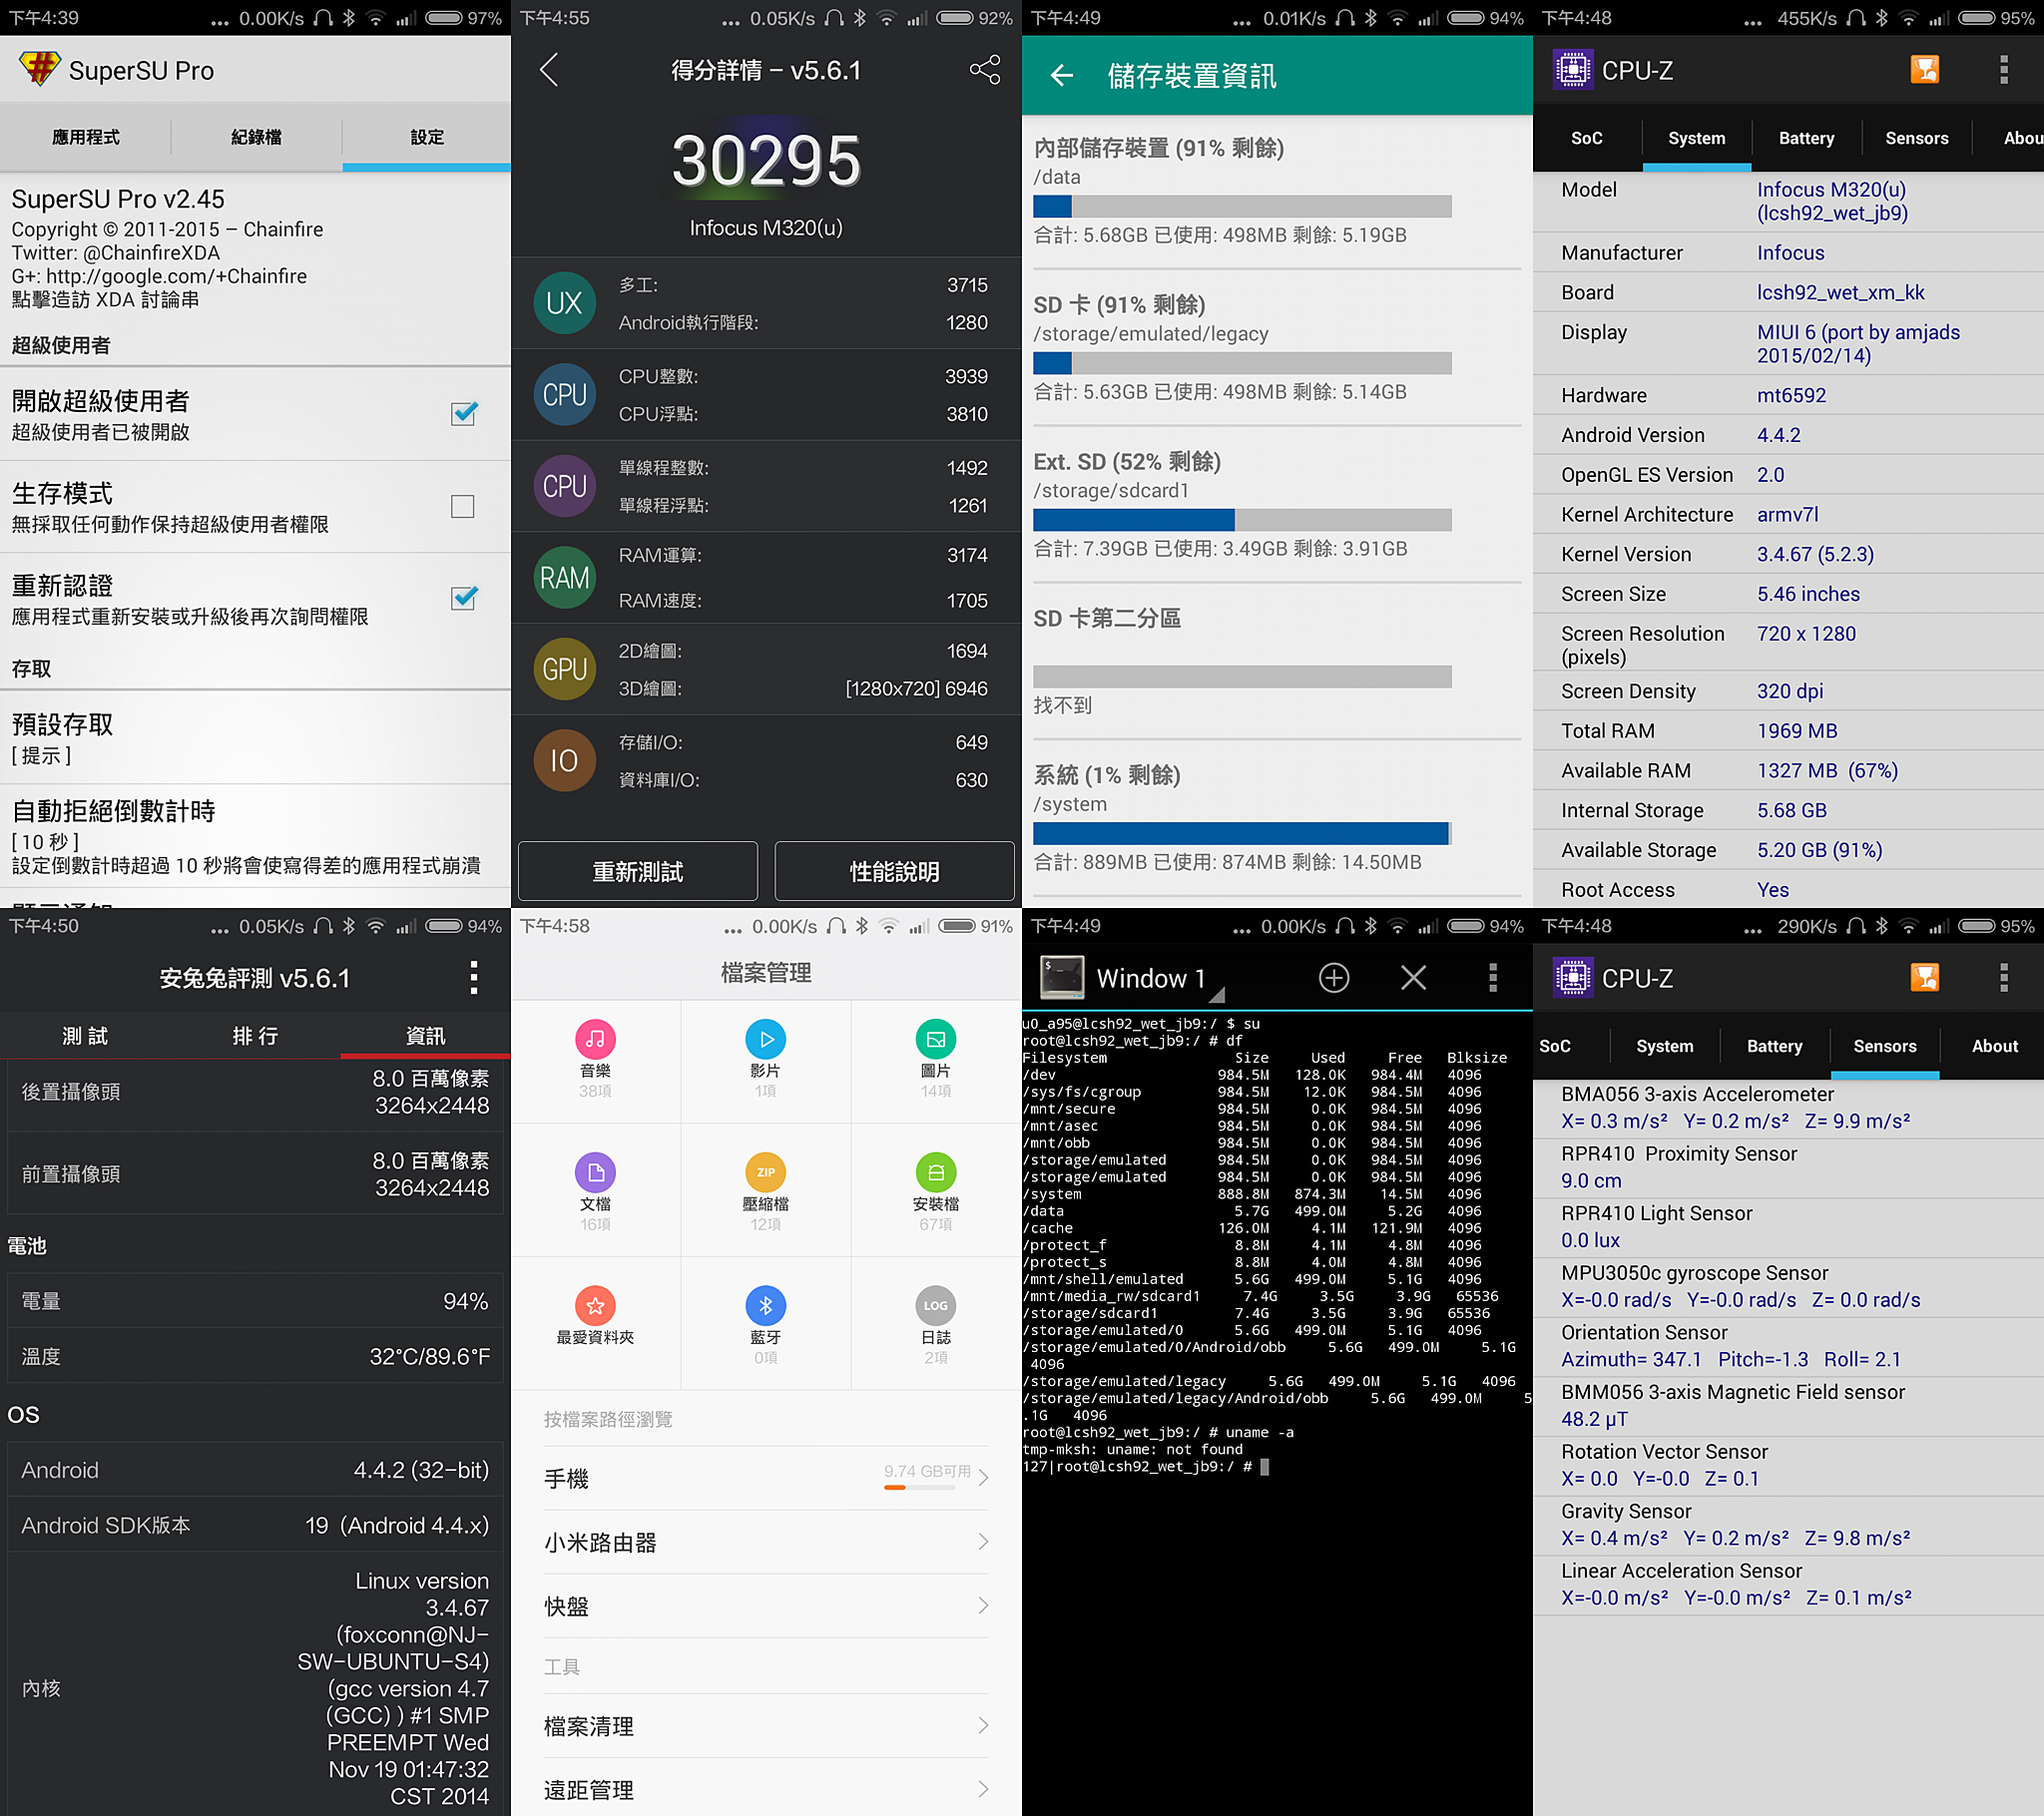Open the 快盤 row chevron
2044x1816 pixels.
pos(983,1606)
